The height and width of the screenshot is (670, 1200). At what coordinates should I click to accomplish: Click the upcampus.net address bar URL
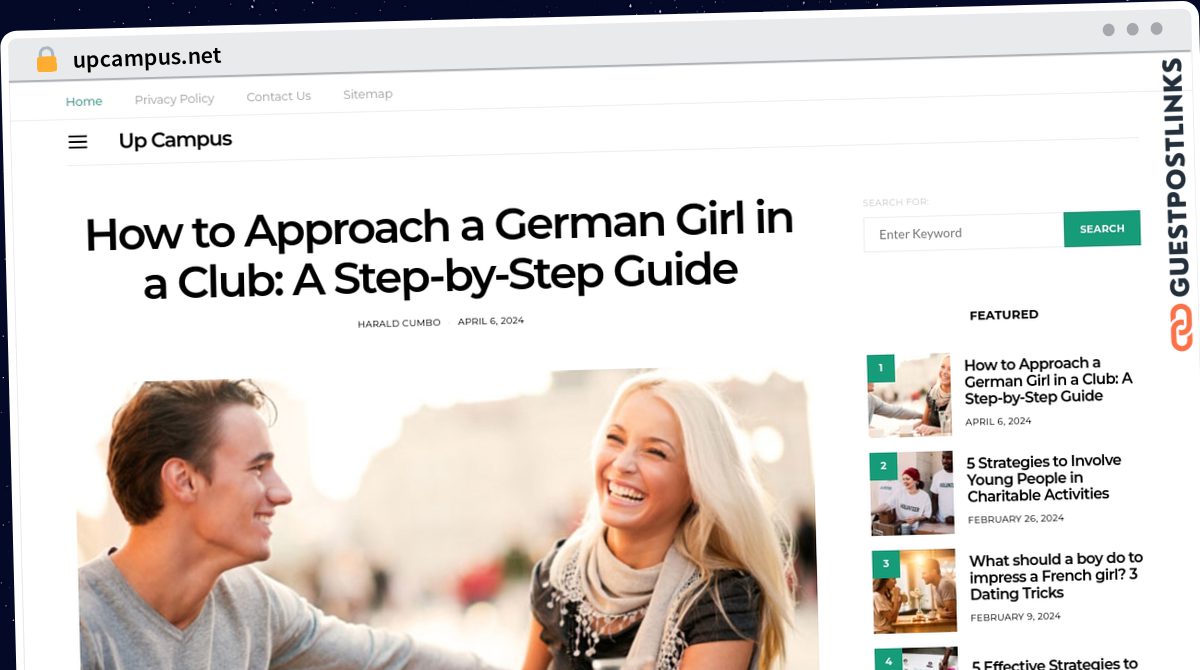[x=147, y=58]
